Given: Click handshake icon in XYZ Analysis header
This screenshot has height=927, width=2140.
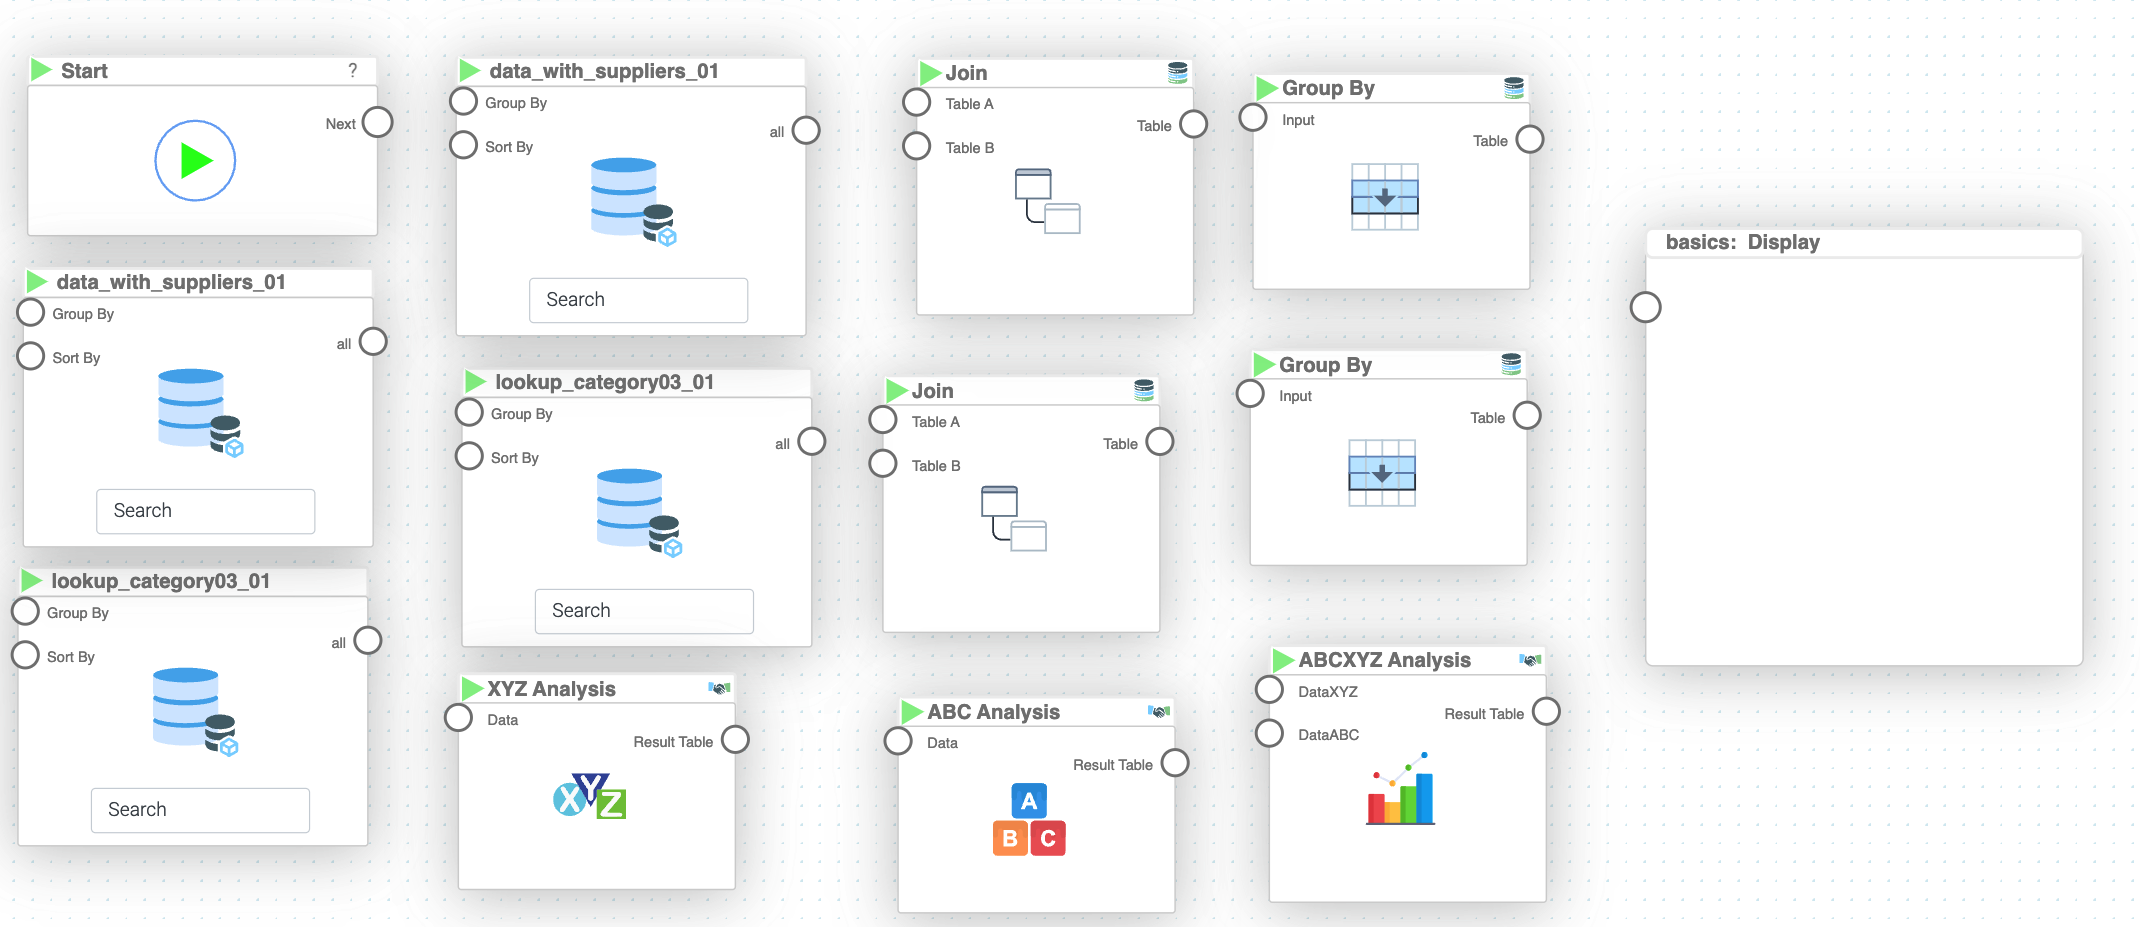Looking at the screenshot, I should click(719, 688).
